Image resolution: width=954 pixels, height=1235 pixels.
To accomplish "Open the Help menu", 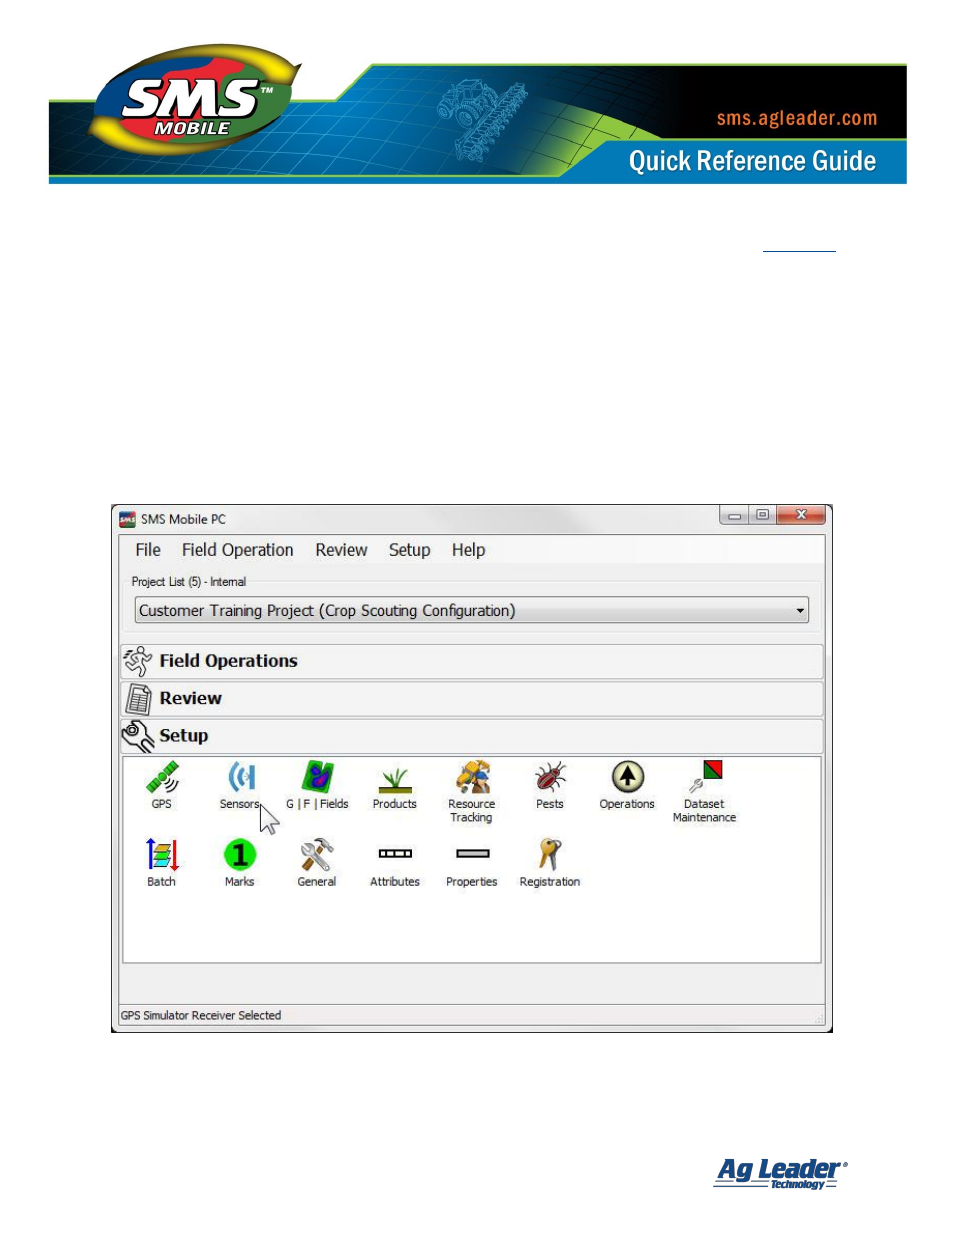I will click(x=468, y=550).
